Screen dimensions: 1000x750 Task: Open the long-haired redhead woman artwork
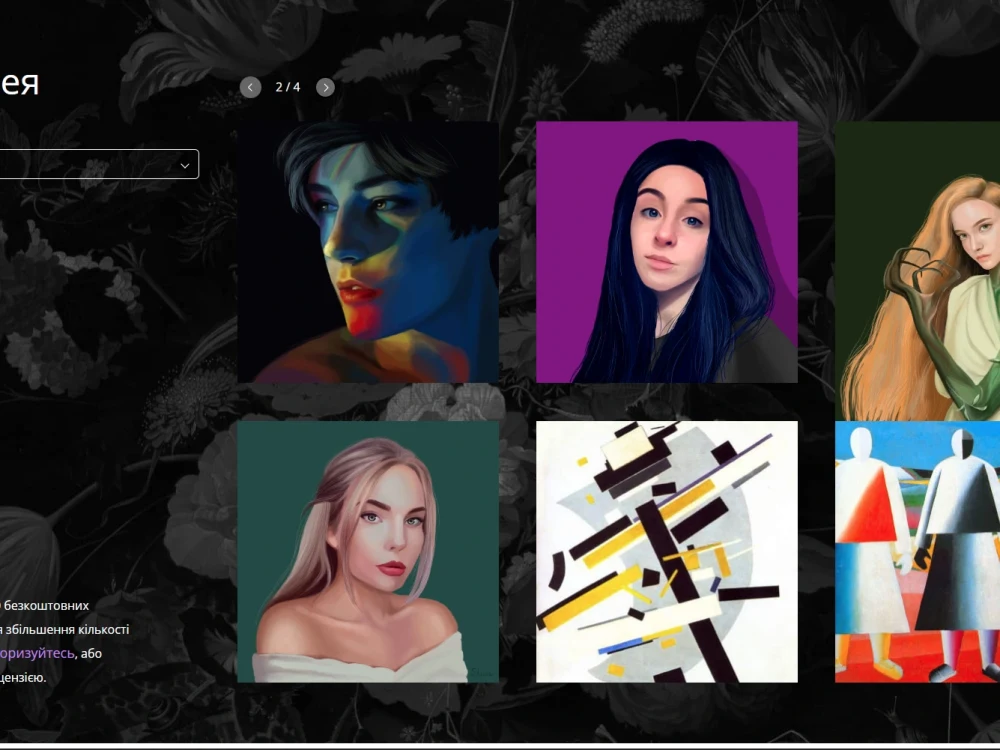coord(917,270)
